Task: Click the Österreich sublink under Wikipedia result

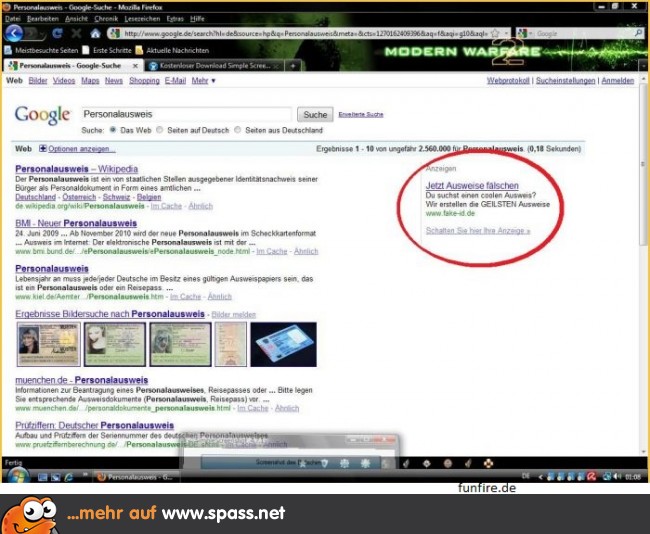Action: [79, 197]
